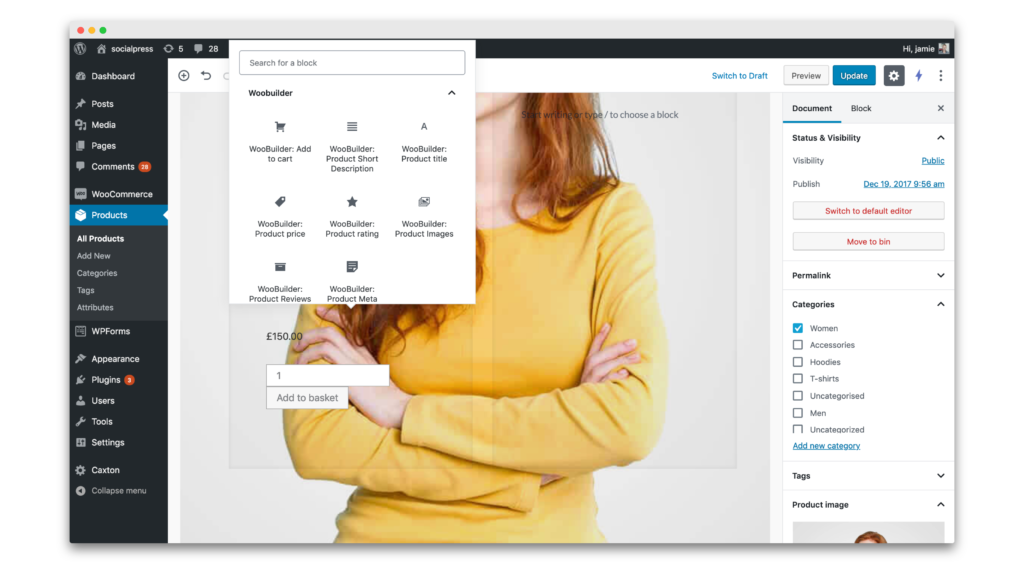Insert WooBuilder Product Images block

(424, 217)
